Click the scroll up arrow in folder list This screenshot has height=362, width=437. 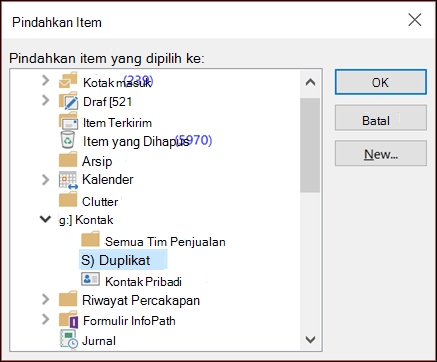tap(310, 82)
